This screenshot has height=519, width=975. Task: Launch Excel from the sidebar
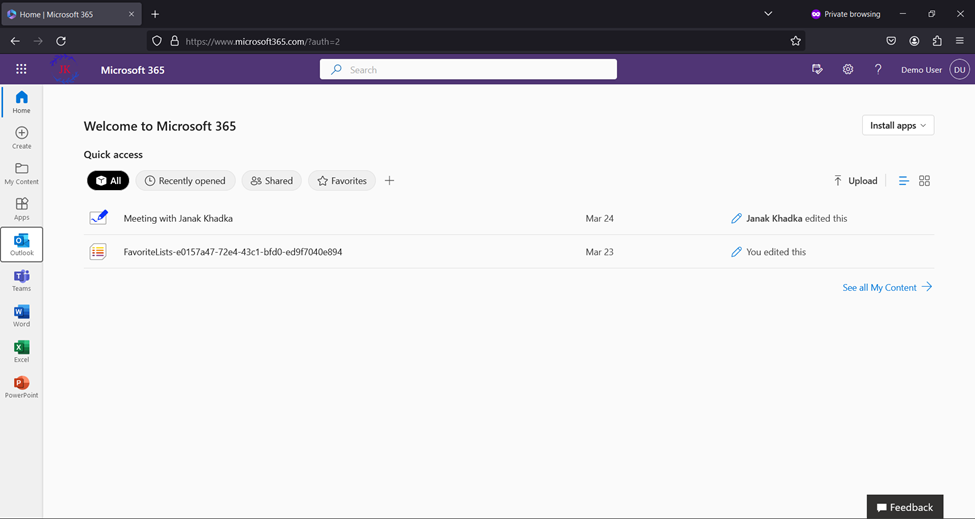(22, 351)
